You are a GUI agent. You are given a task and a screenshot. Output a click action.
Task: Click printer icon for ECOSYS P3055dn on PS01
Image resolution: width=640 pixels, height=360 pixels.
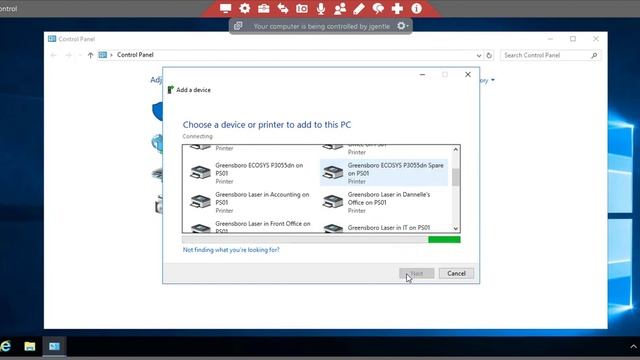tap(200, 172)
